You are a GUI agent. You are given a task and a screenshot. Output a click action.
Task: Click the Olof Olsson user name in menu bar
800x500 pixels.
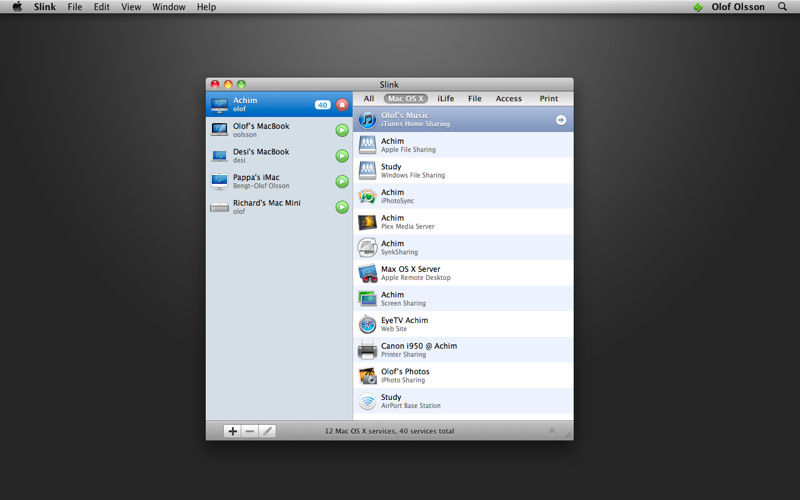tap(738, 7)
